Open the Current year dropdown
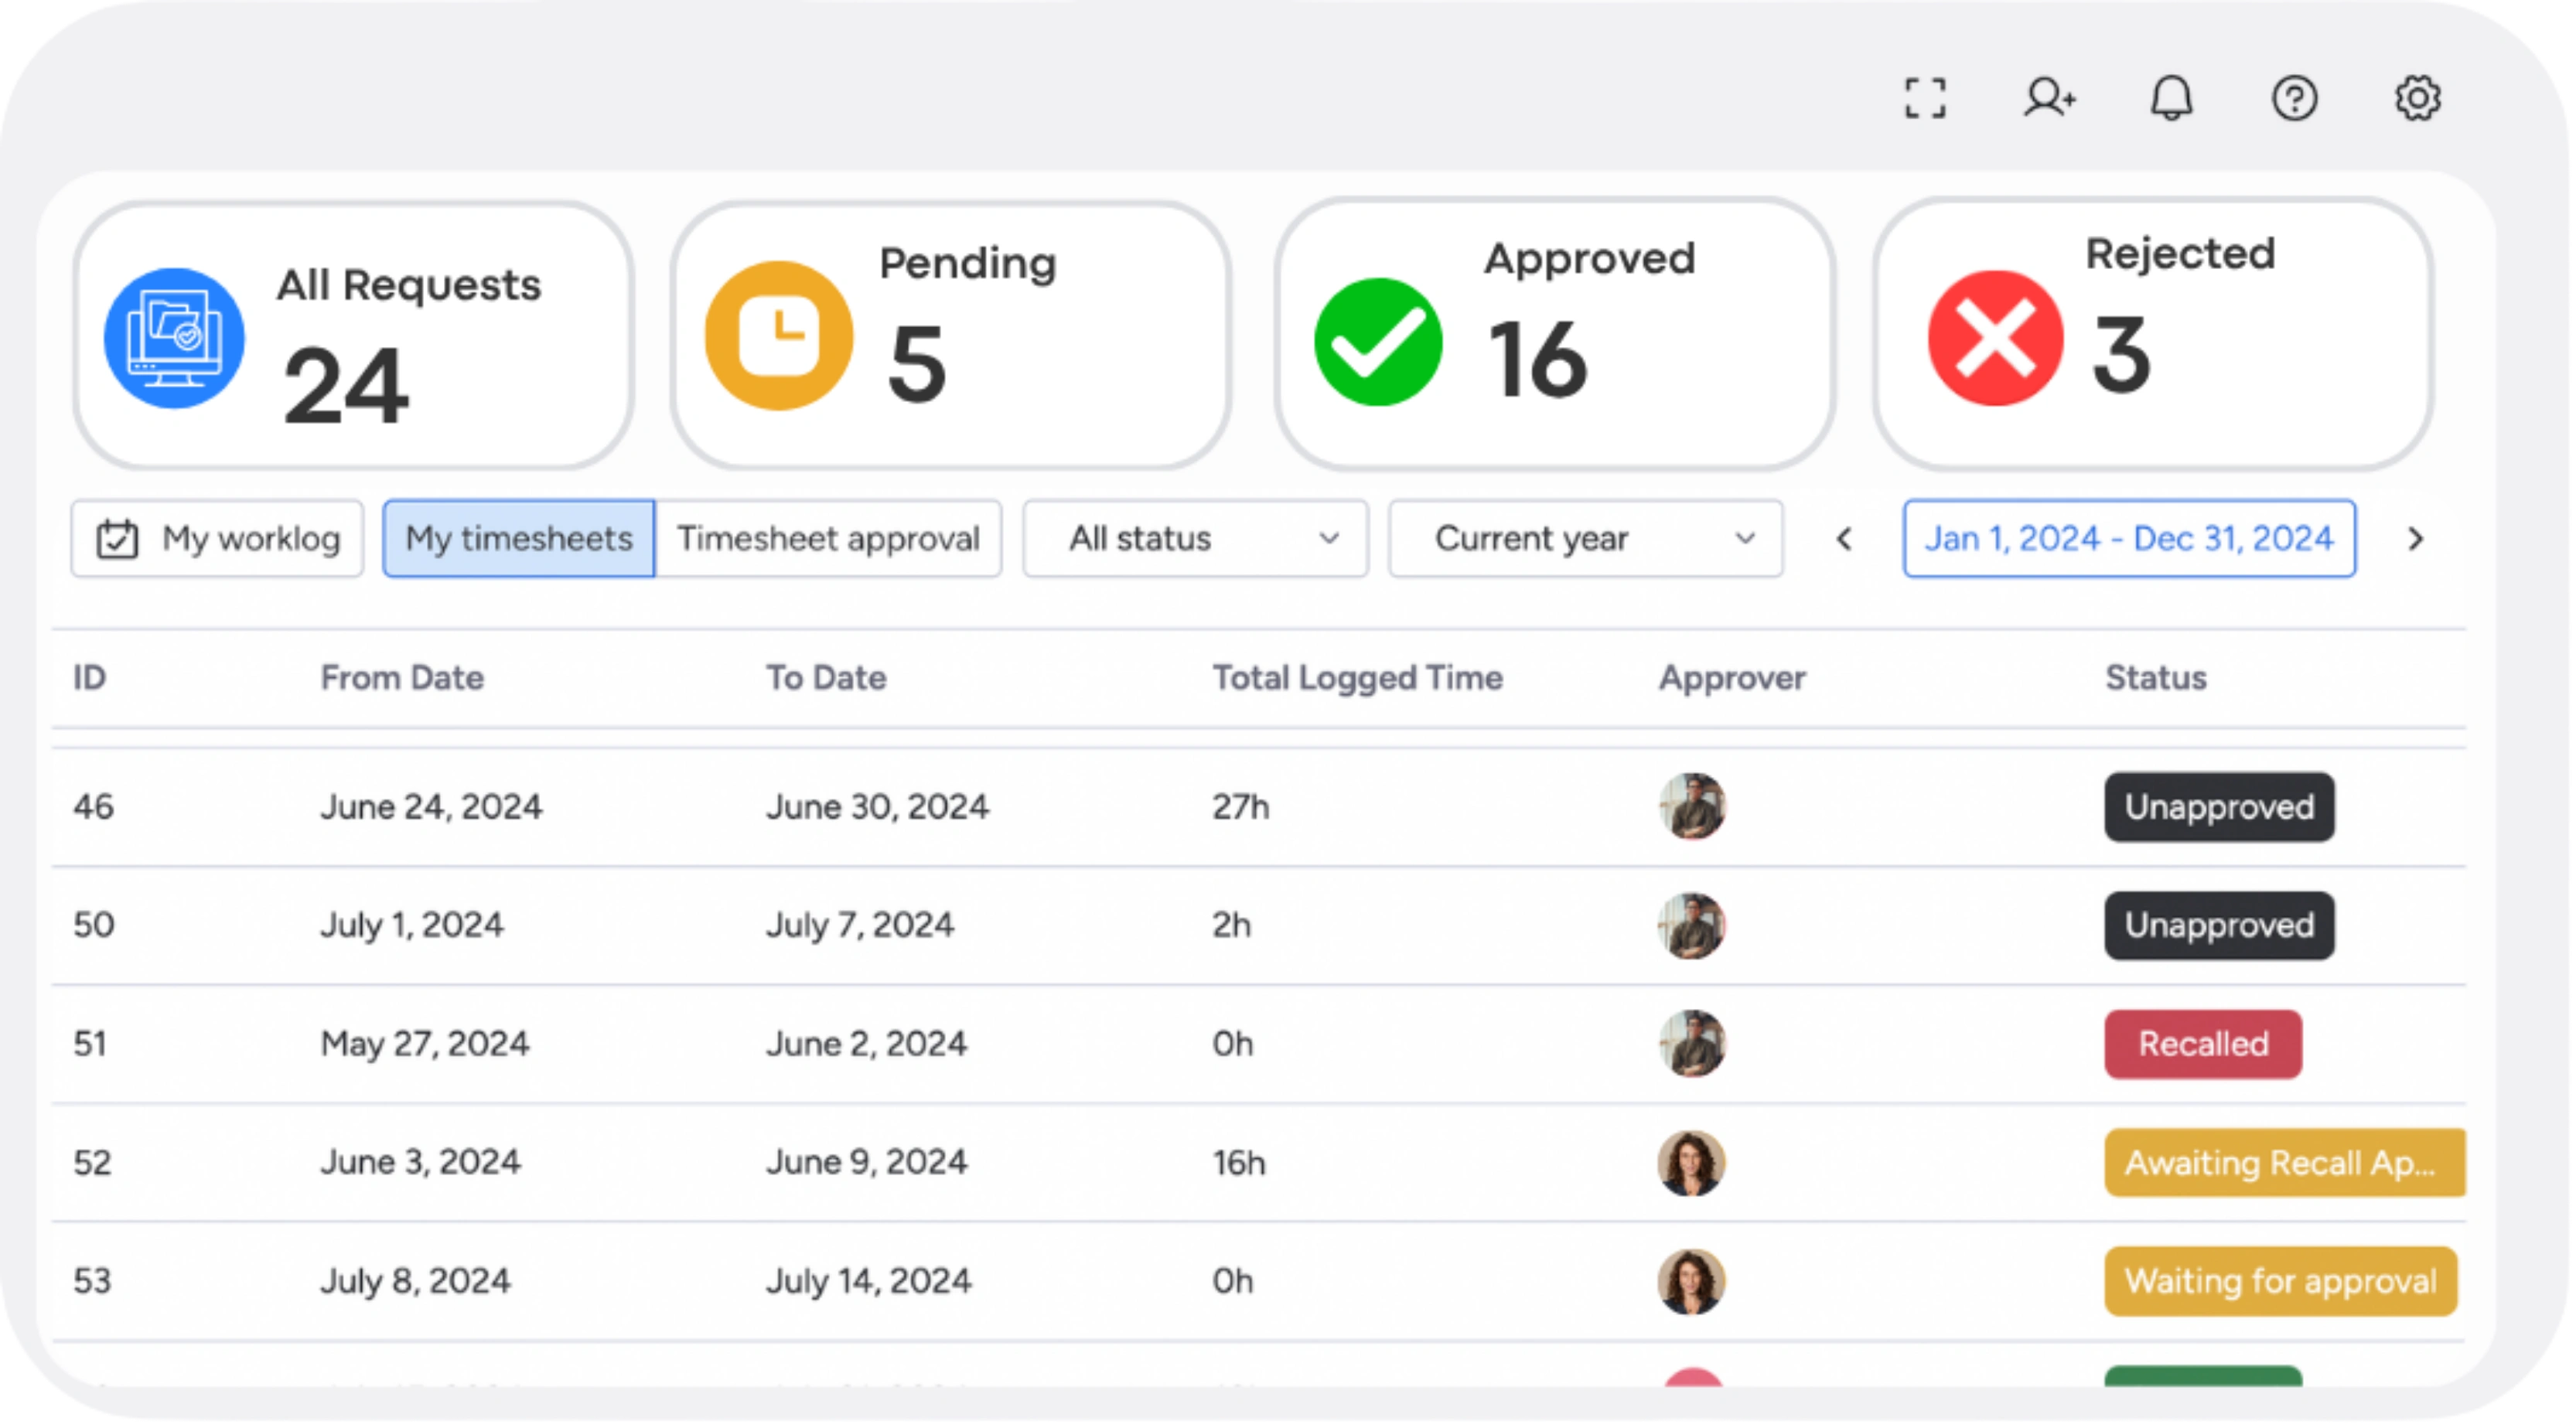The height and width of the screenshot is (1428, 2576). 1586,540
